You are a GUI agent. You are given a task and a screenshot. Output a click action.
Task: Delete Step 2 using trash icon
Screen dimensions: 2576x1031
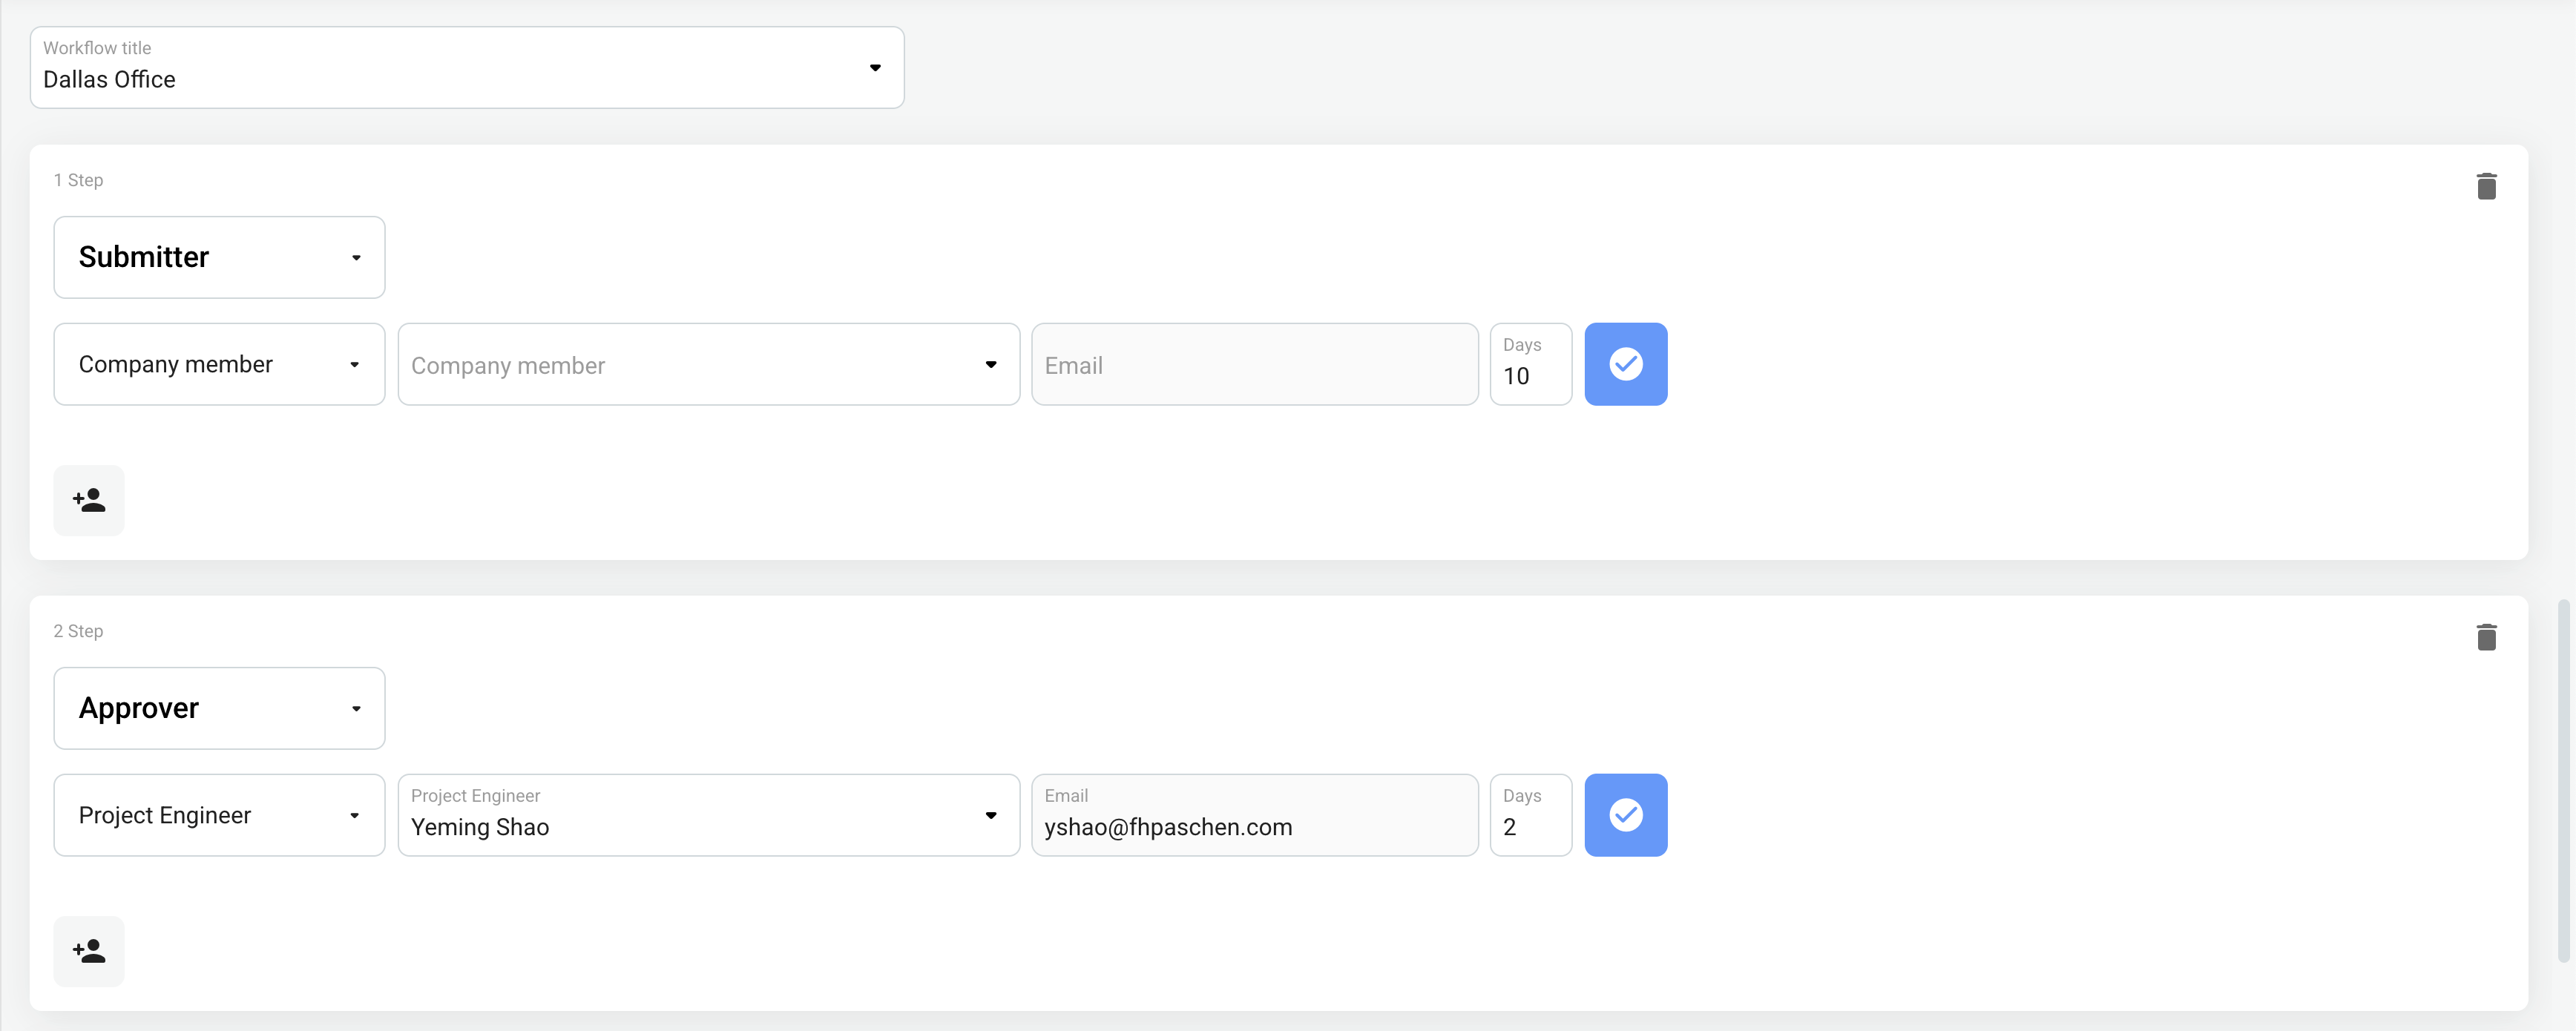(x=2486, y=637)
